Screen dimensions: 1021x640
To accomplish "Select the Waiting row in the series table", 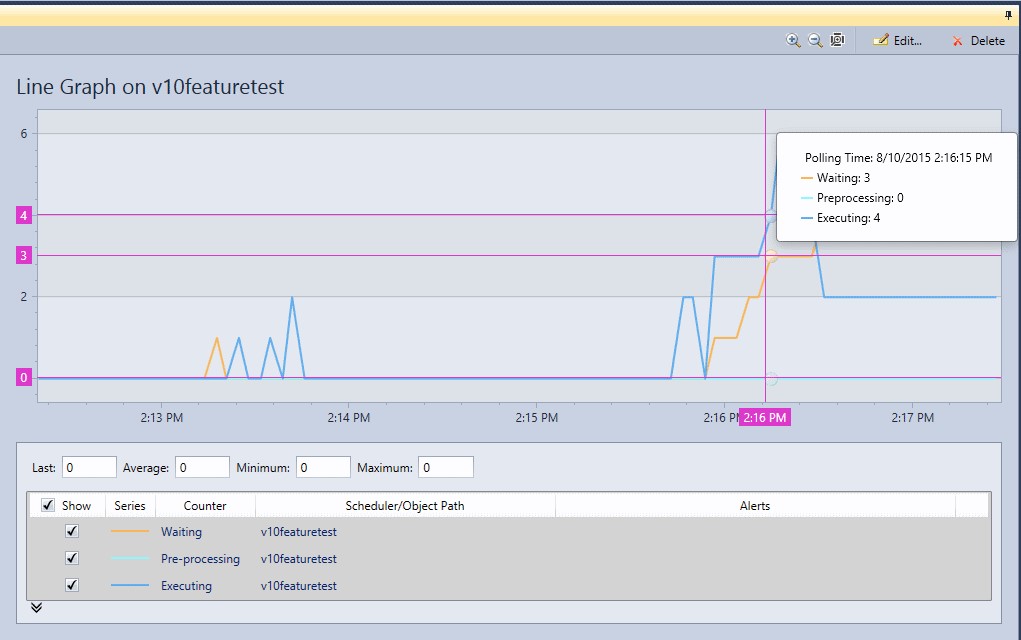I will pyautogui.click(x=181, y=531).
